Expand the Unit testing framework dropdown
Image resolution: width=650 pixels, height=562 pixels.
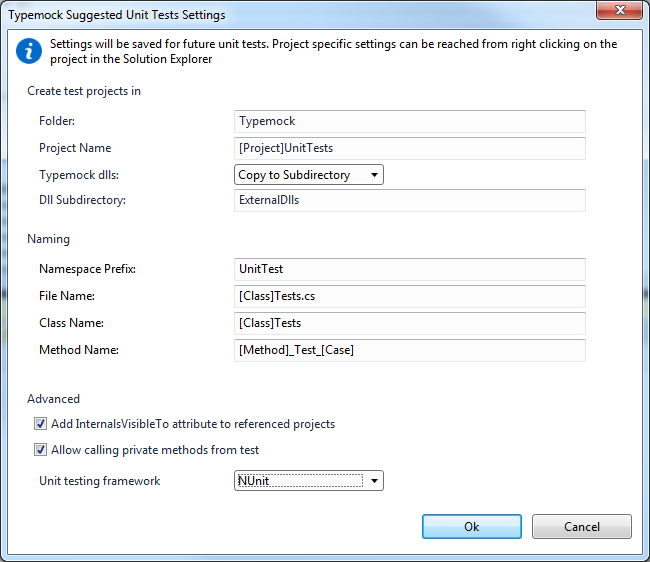pos(308,481)
